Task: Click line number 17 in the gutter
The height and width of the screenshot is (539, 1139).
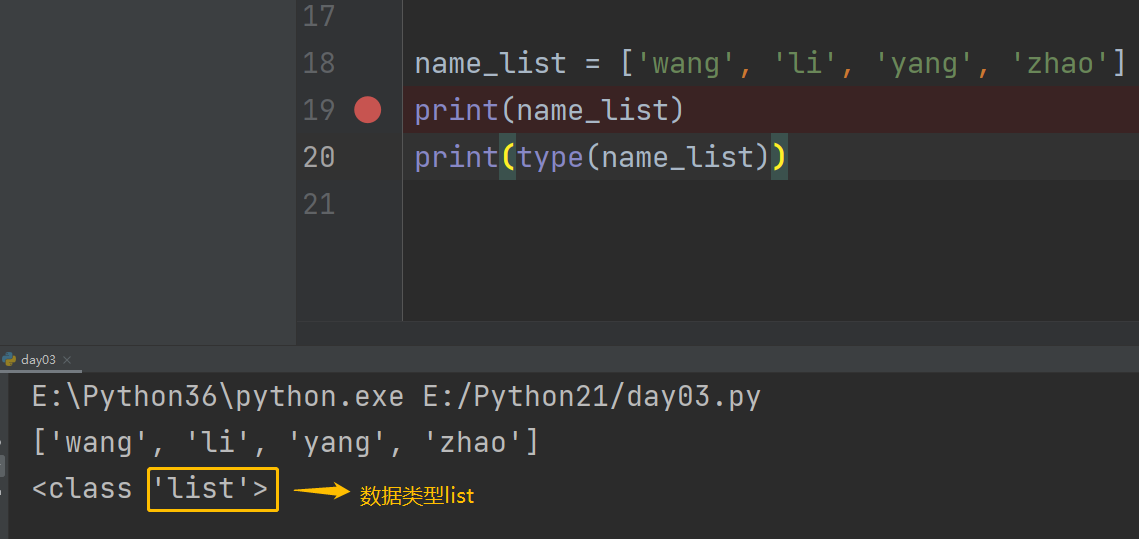Action: (x=319, y=16)
